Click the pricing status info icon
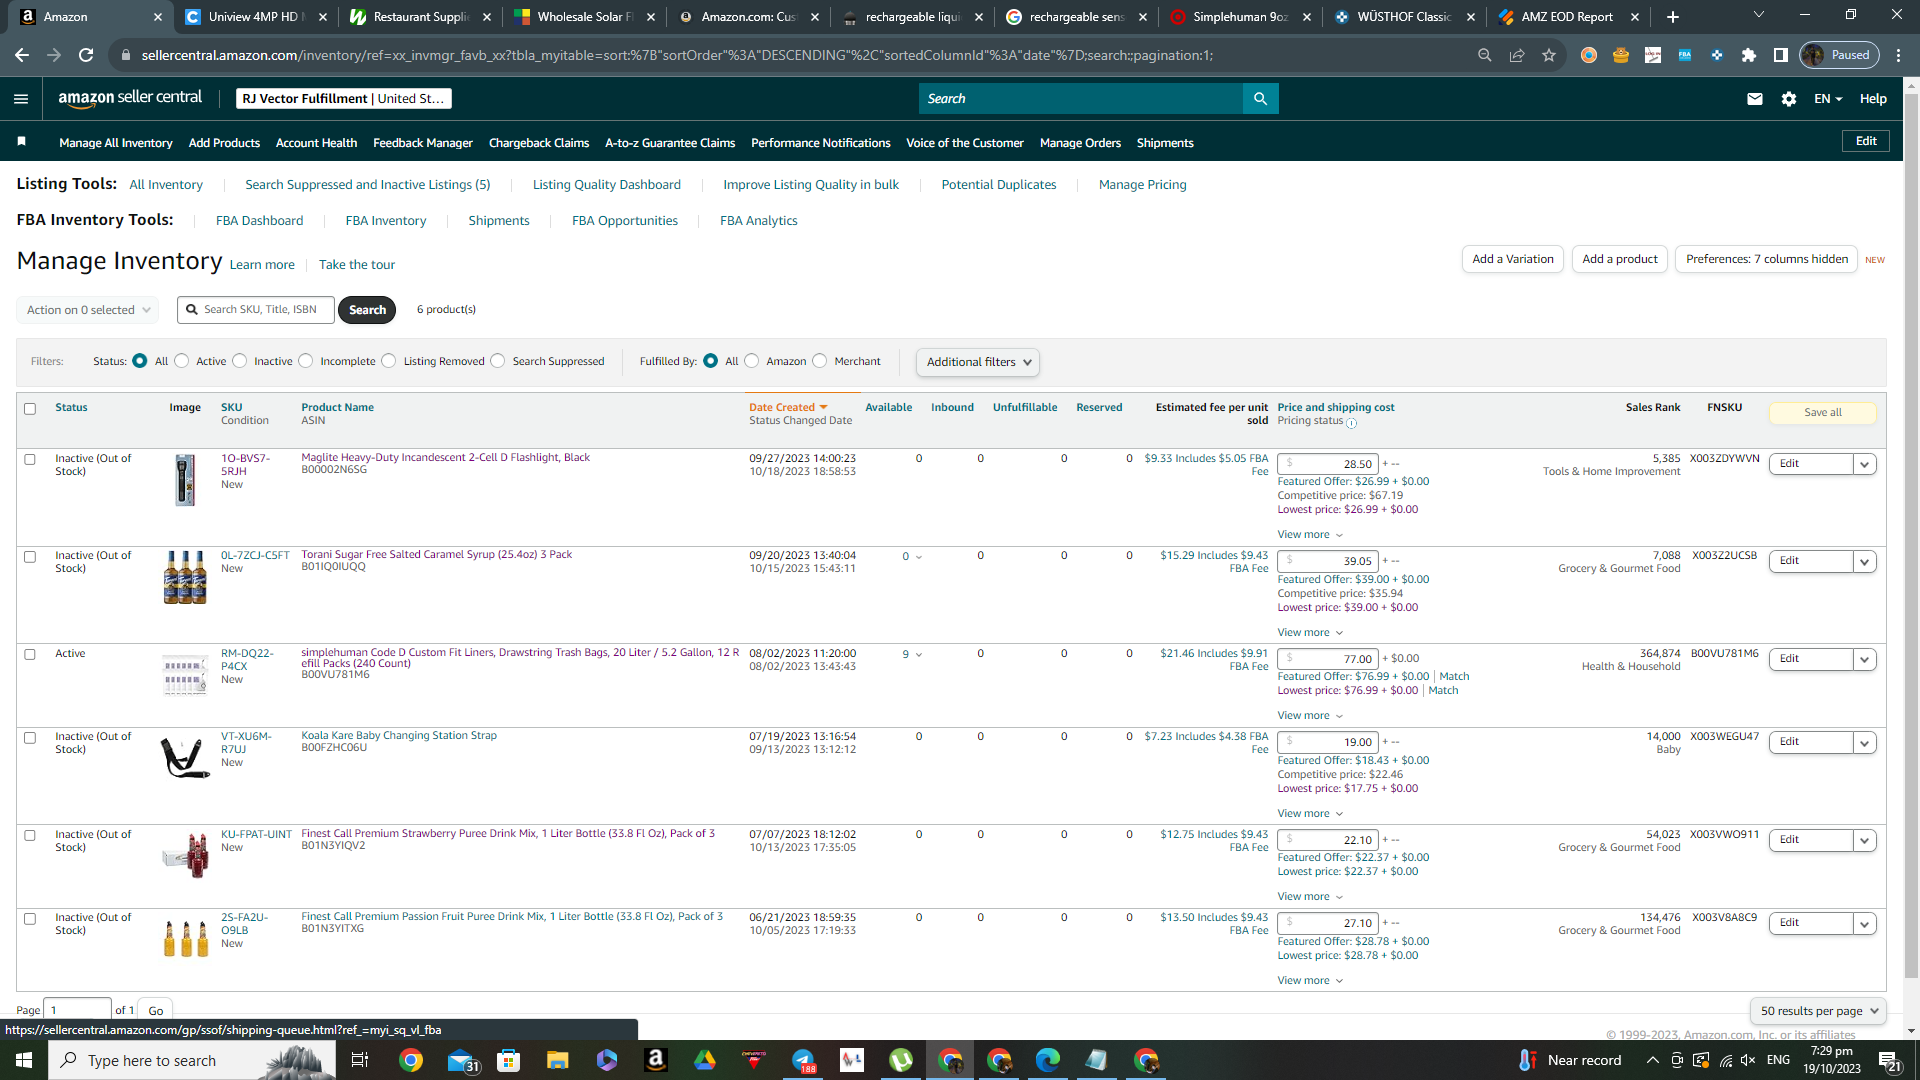1920x1080 pixels. coord(1352,423)
